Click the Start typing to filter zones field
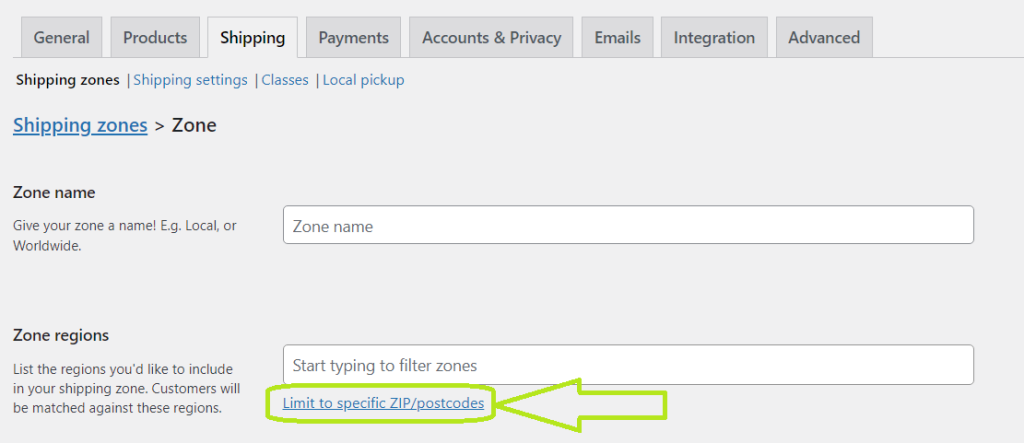This screenshot has height=443, width=1024. tap(628, 365)
